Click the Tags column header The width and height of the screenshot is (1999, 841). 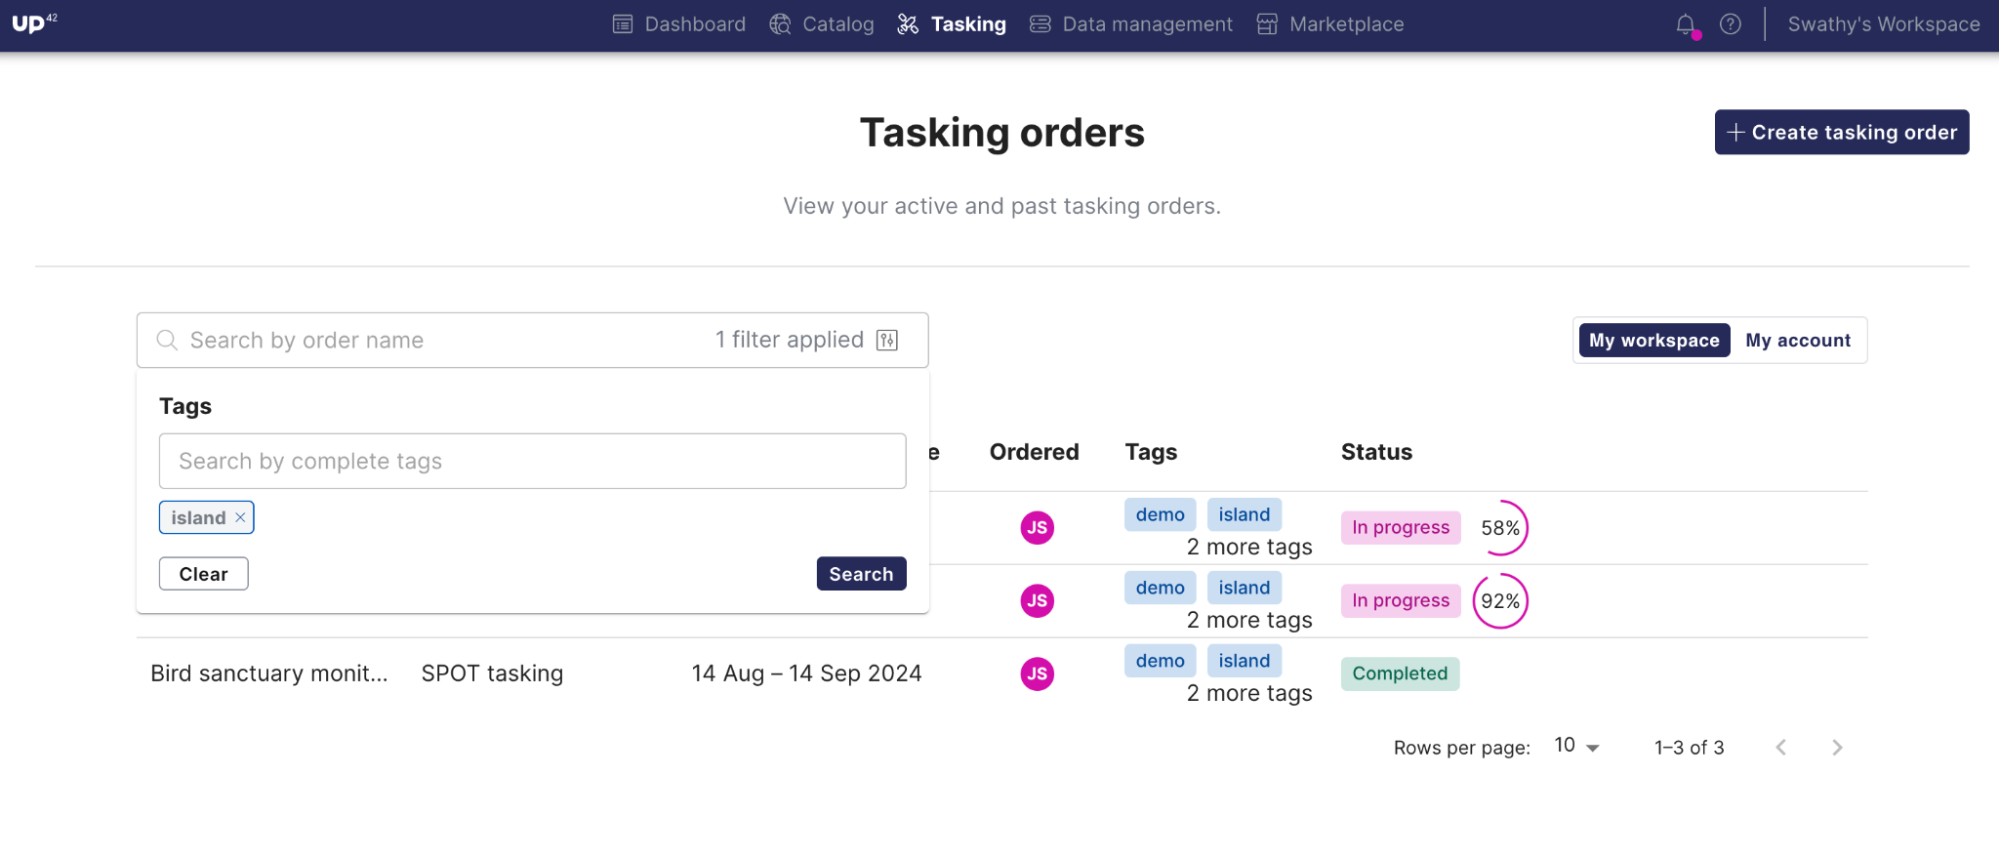click(1151, 452)
